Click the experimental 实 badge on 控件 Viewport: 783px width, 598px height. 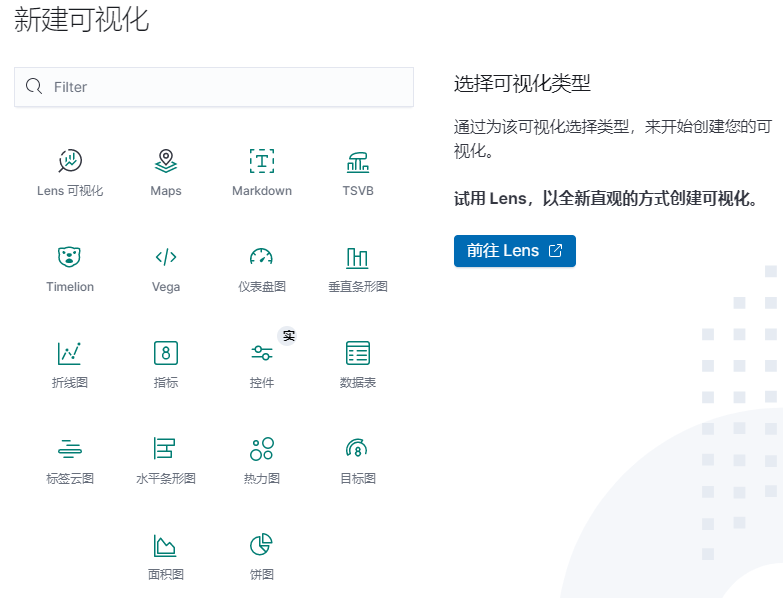[289, 335]
